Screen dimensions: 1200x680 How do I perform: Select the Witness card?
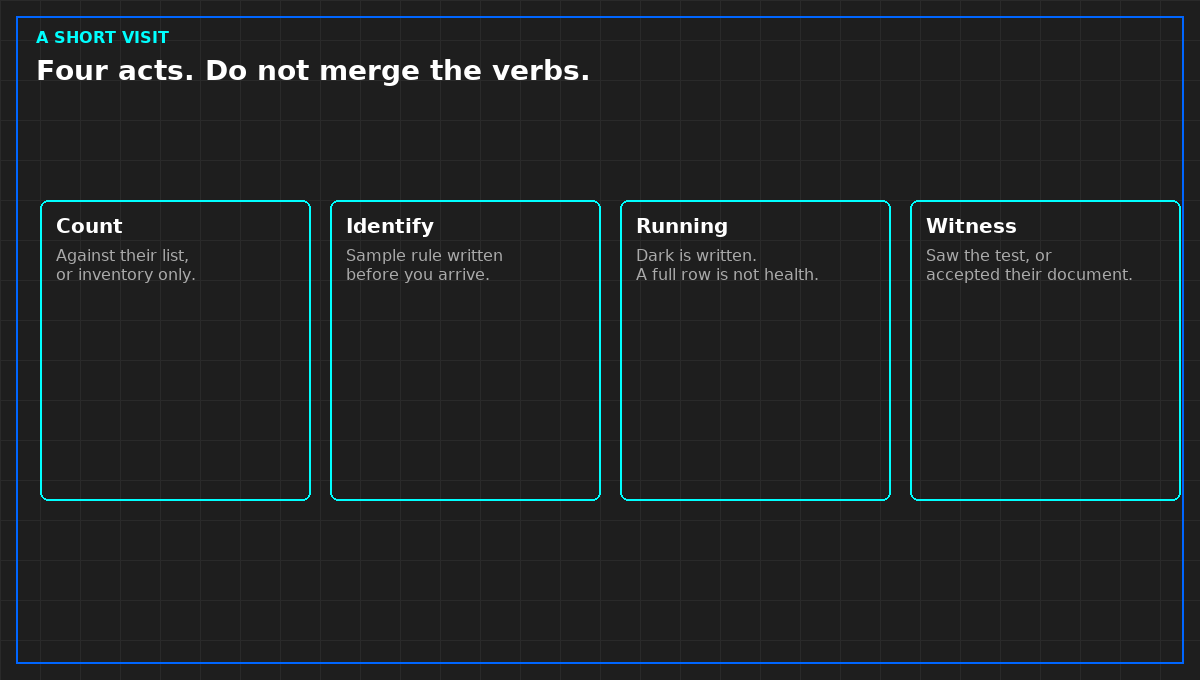click(x=1045, y=350)
